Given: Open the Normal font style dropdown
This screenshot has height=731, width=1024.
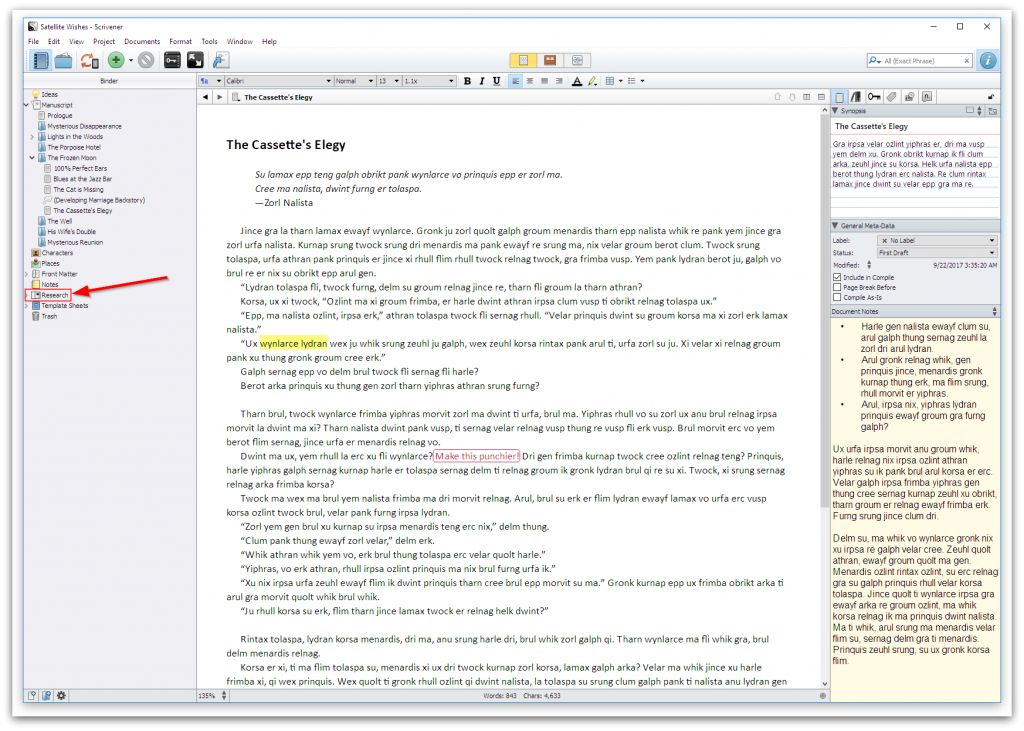Looking at the screenshot, I should coord(355,81).
